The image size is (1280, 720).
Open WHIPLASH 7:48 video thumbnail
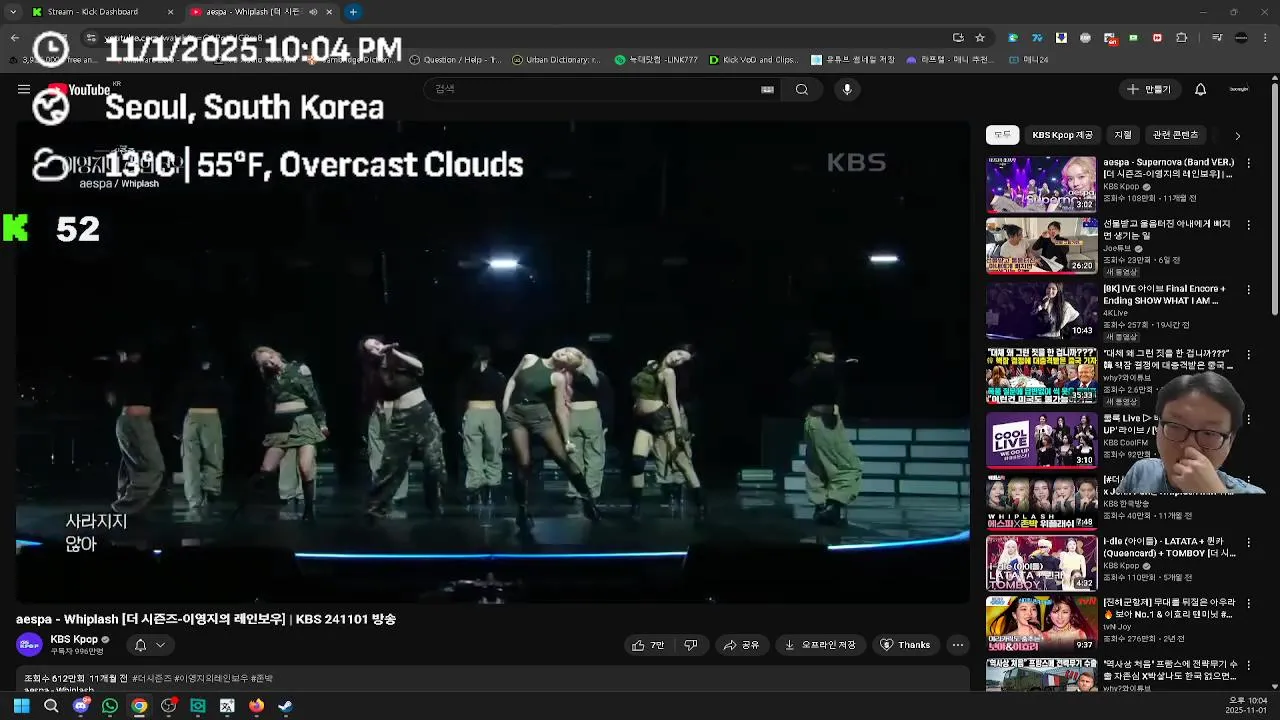(1041, 501)
